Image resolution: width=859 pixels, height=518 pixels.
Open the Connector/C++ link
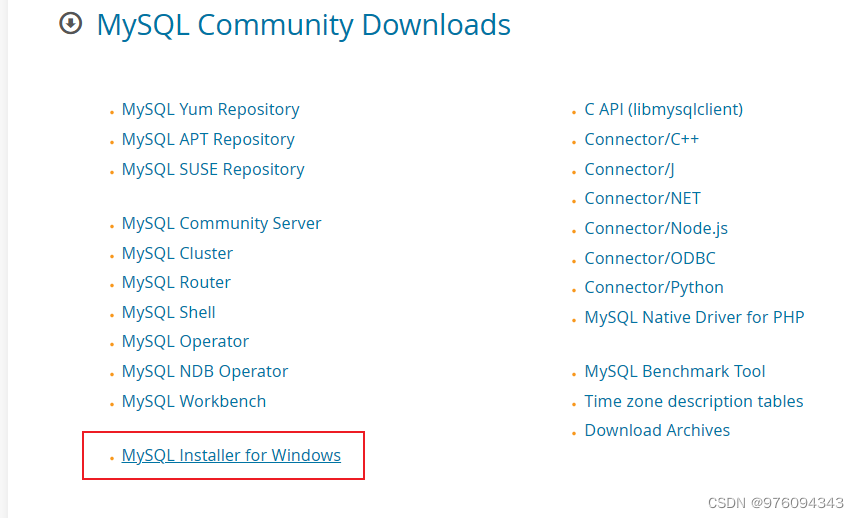pos(642,140)
